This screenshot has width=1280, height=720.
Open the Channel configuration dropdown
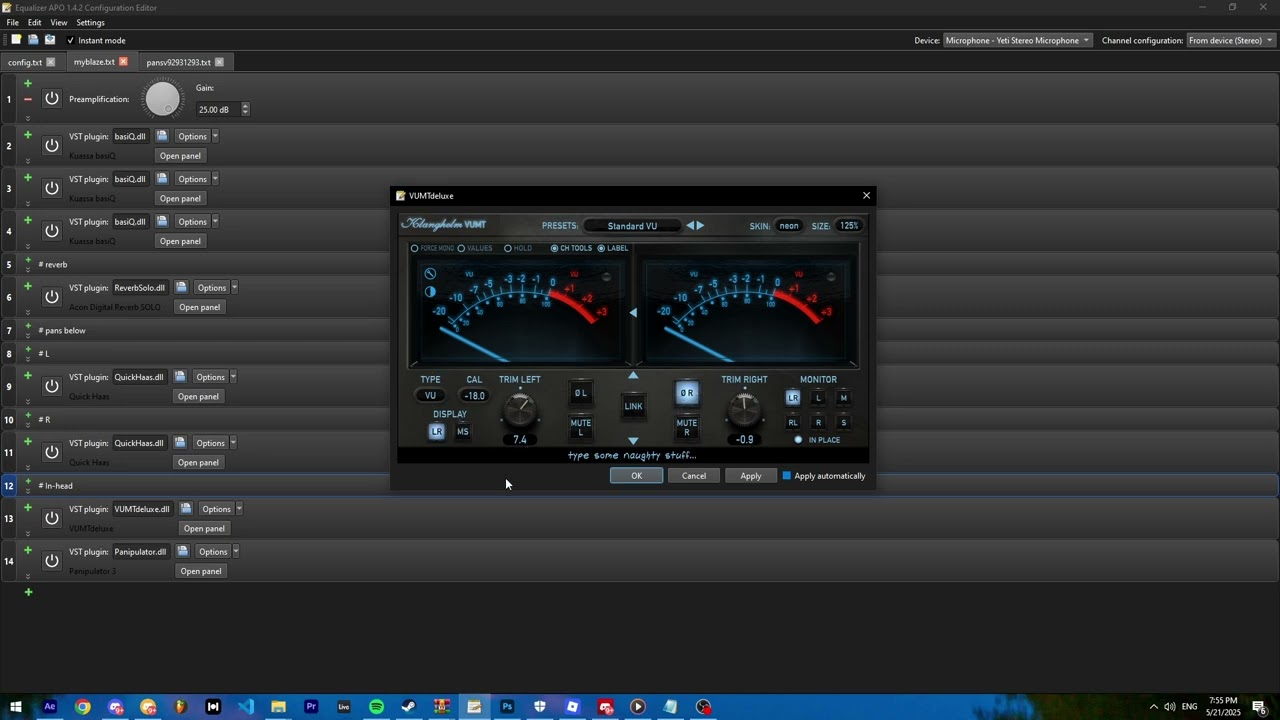(x=1231, y=40)
